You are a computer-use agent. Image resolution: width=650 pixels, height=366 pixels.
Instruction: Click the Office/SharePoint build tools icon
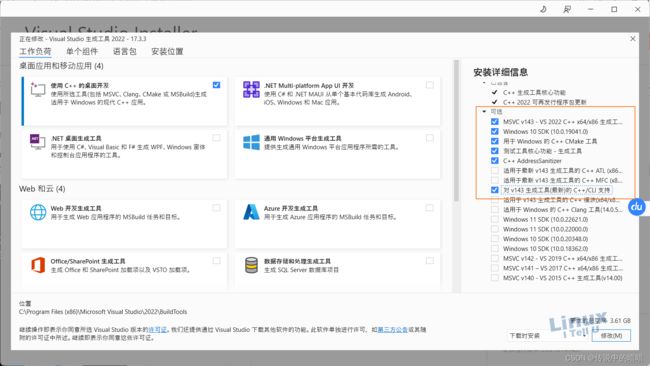coord(38,265)
